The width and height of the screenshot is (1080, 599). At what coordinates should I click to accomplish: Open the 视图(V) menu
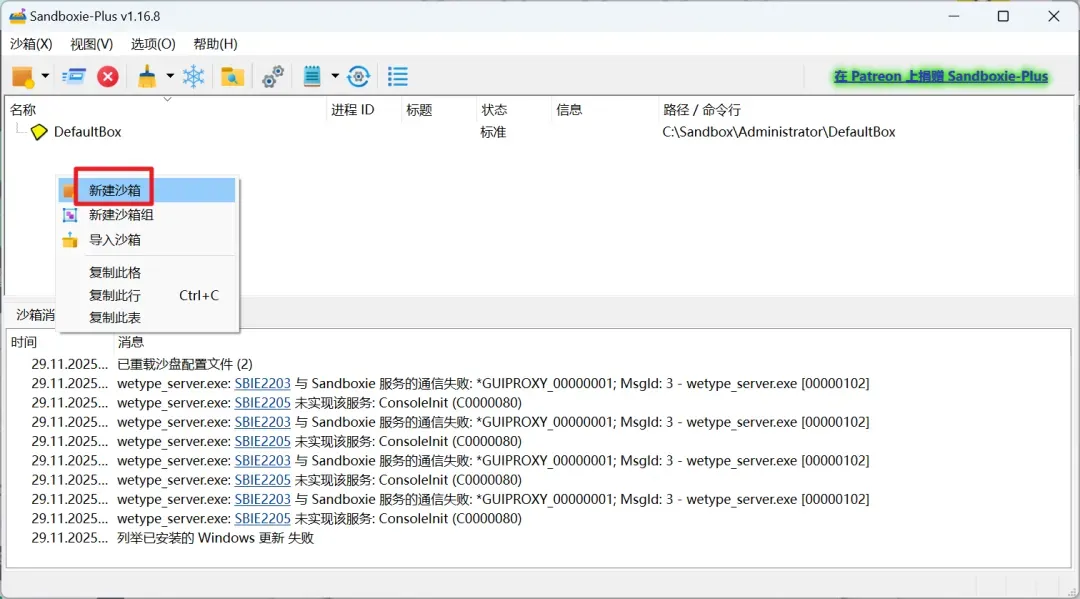[x=92, y=44]
